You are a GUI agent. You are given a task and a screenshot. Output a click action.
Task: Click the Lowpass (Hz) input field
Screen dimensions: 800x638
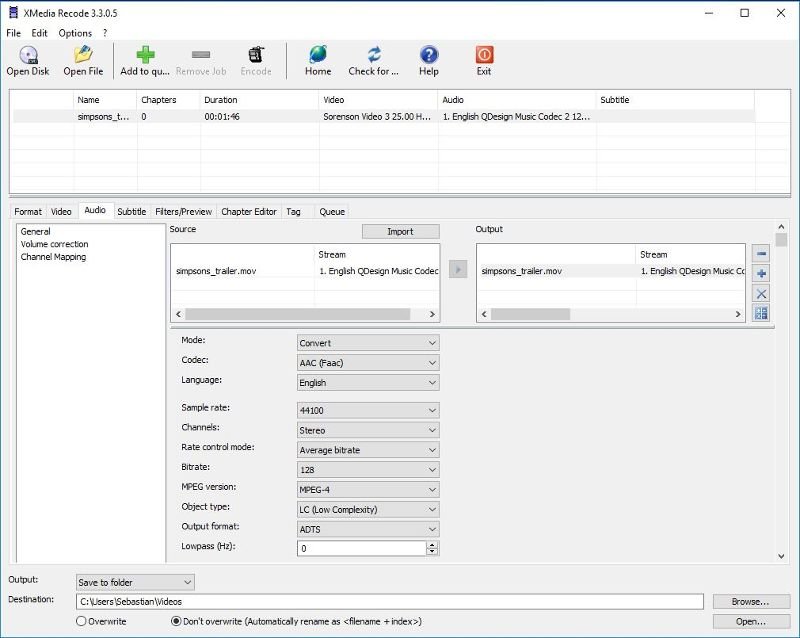pyautogui.click(x=362, y=548)
